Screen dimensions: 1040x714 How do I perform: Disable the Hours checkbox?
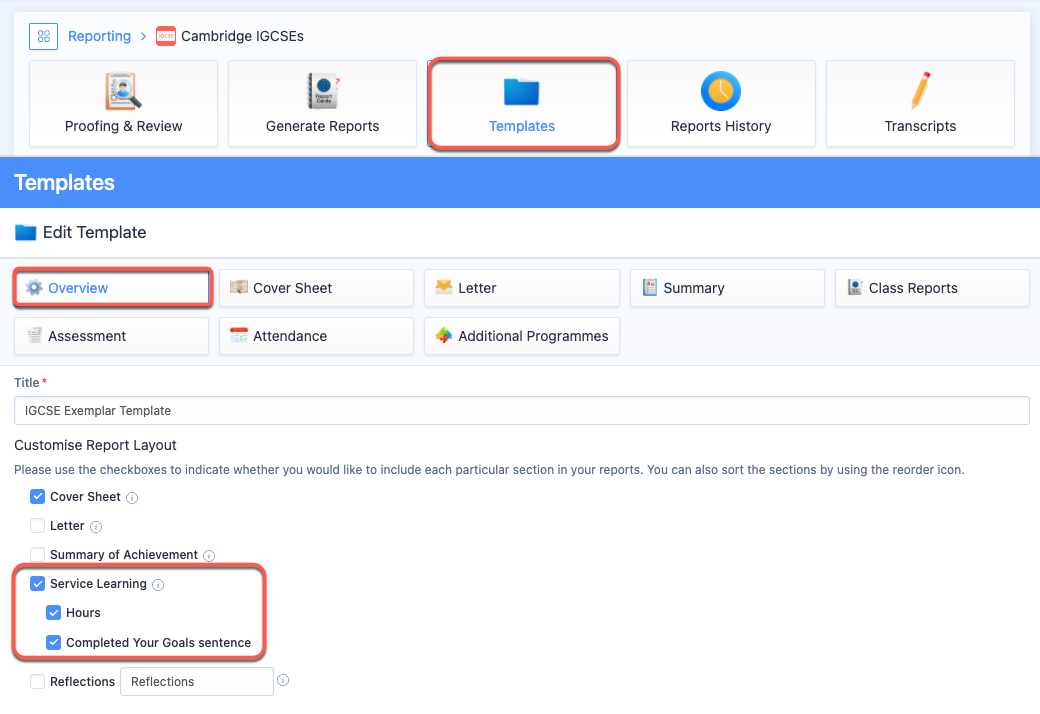click(x=54, y=613)
